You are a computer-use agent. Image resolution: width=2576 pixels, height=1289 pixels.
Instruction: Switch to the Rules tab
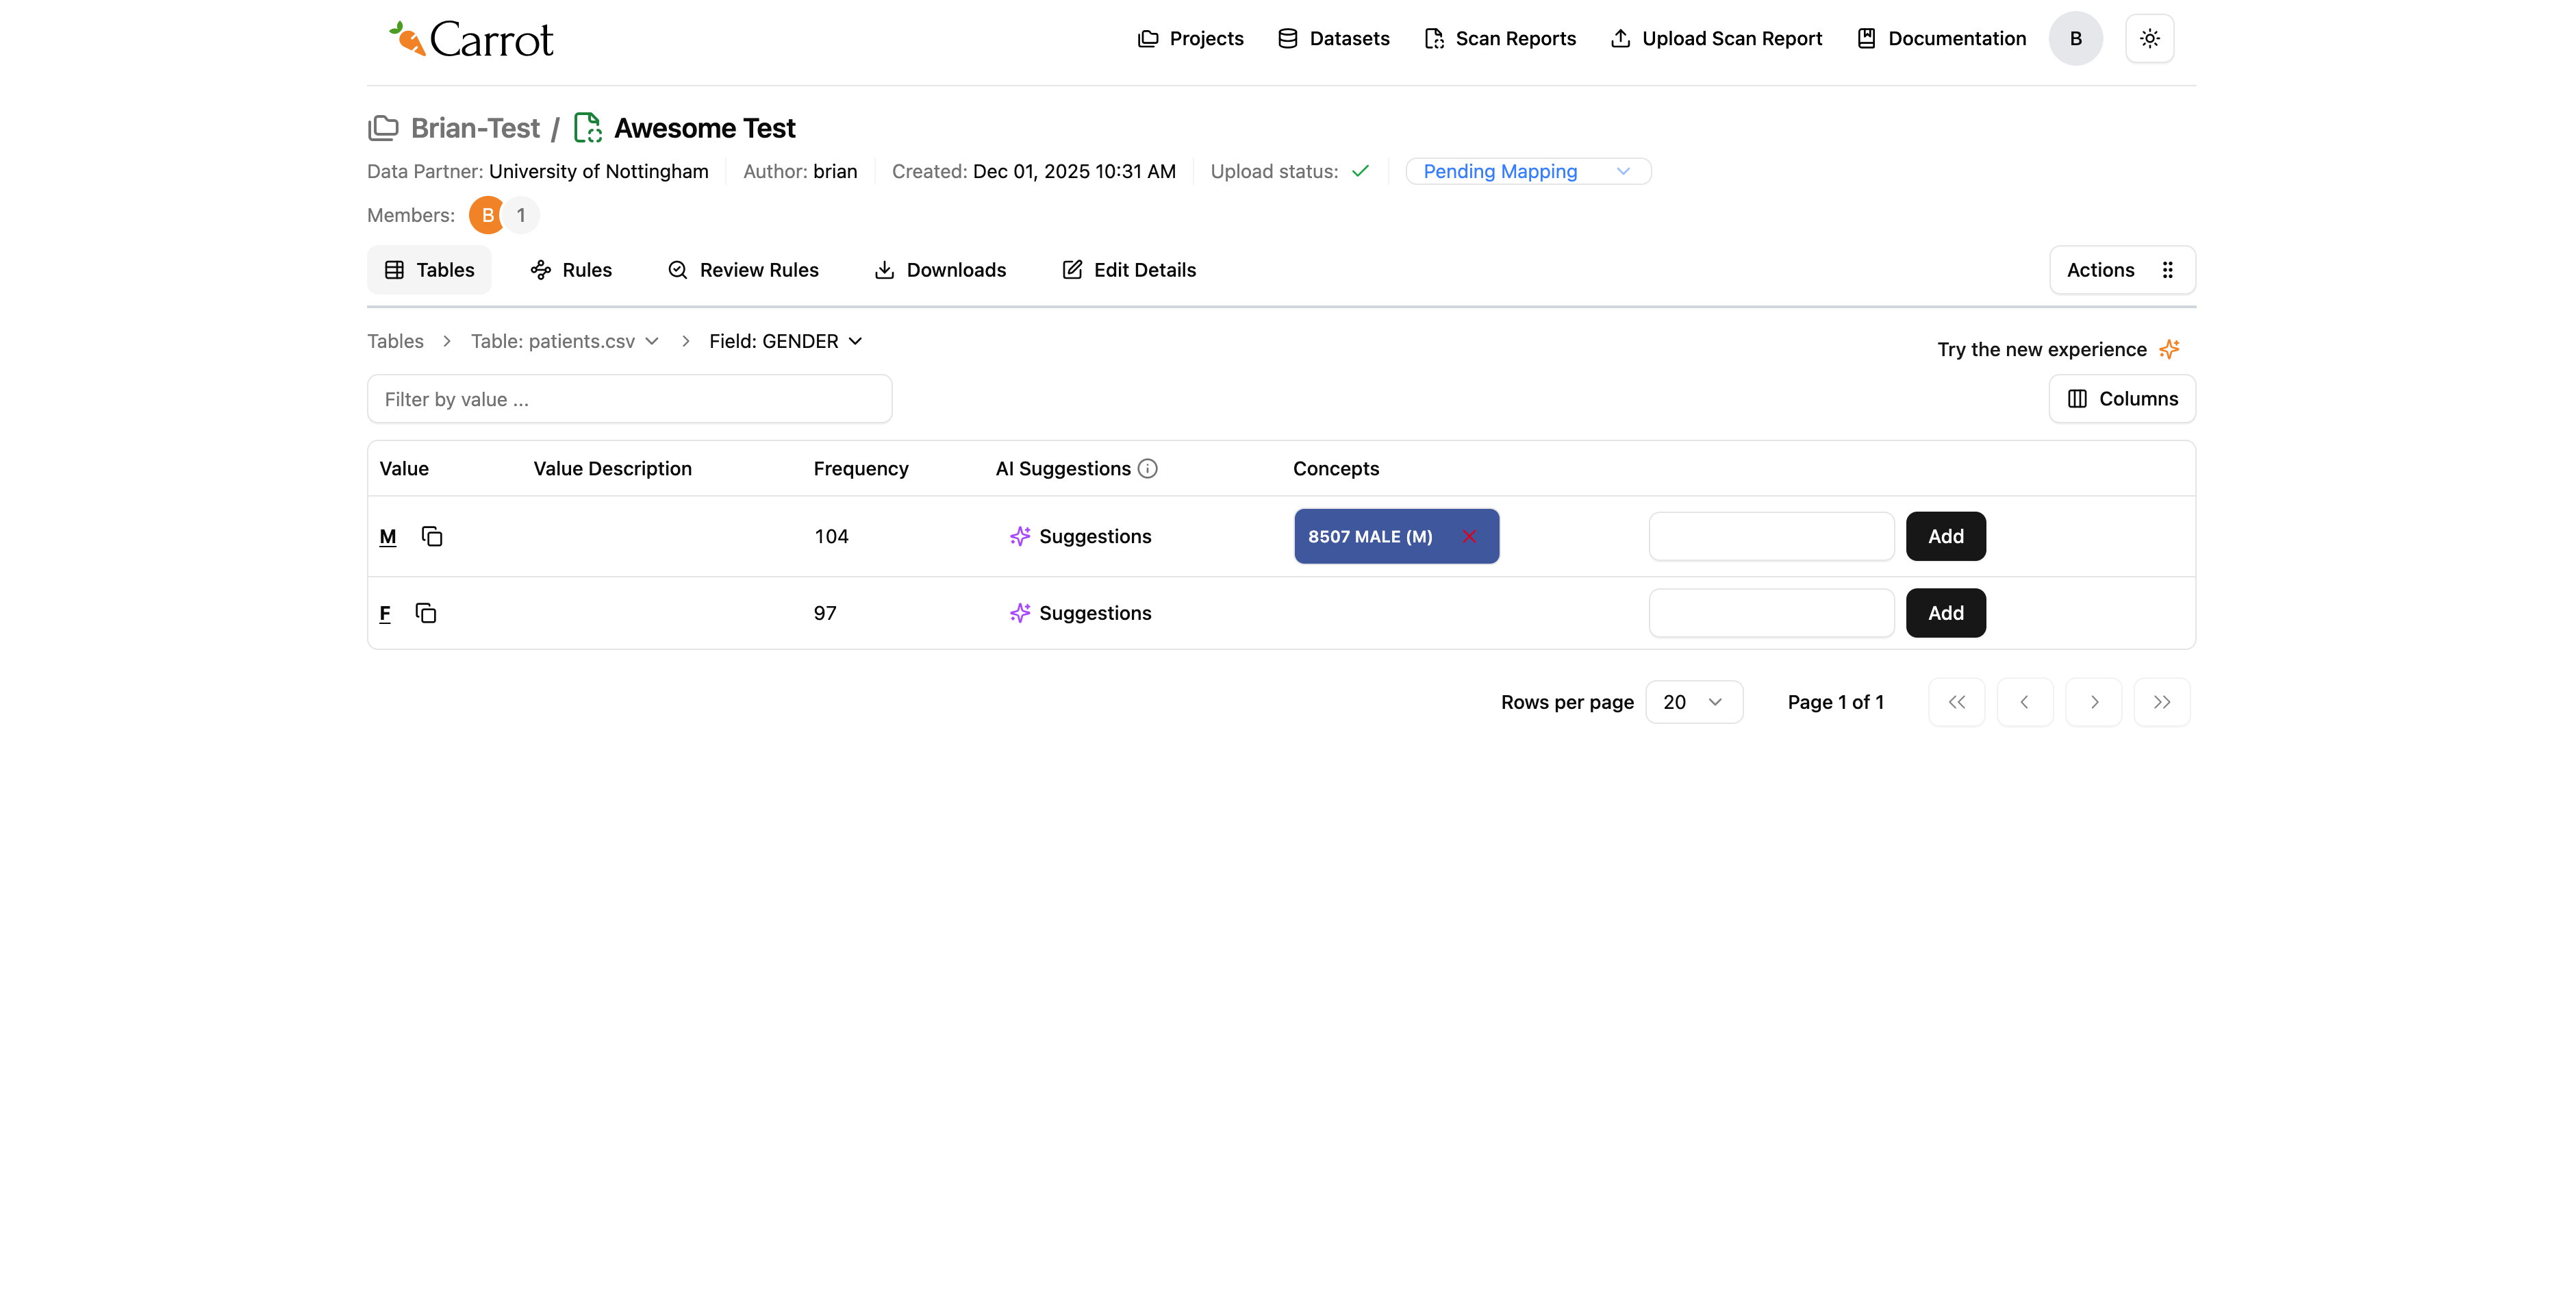point(570,270)
